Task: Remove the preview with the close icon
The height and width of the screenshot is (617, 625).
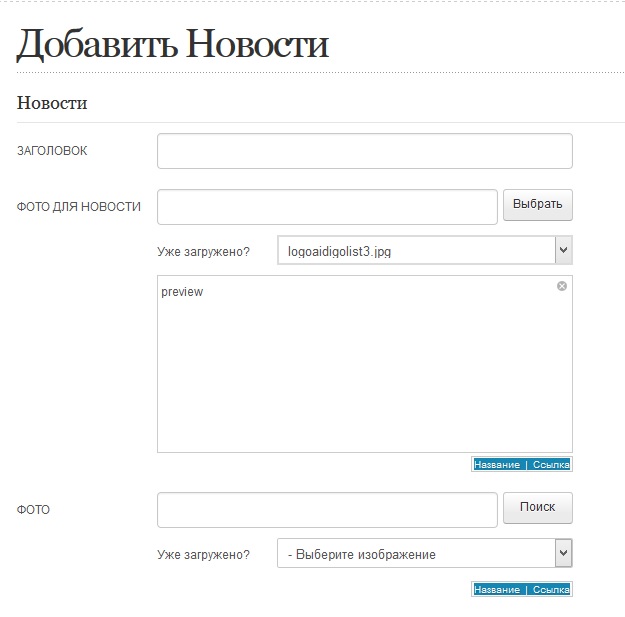Action: 561,286
